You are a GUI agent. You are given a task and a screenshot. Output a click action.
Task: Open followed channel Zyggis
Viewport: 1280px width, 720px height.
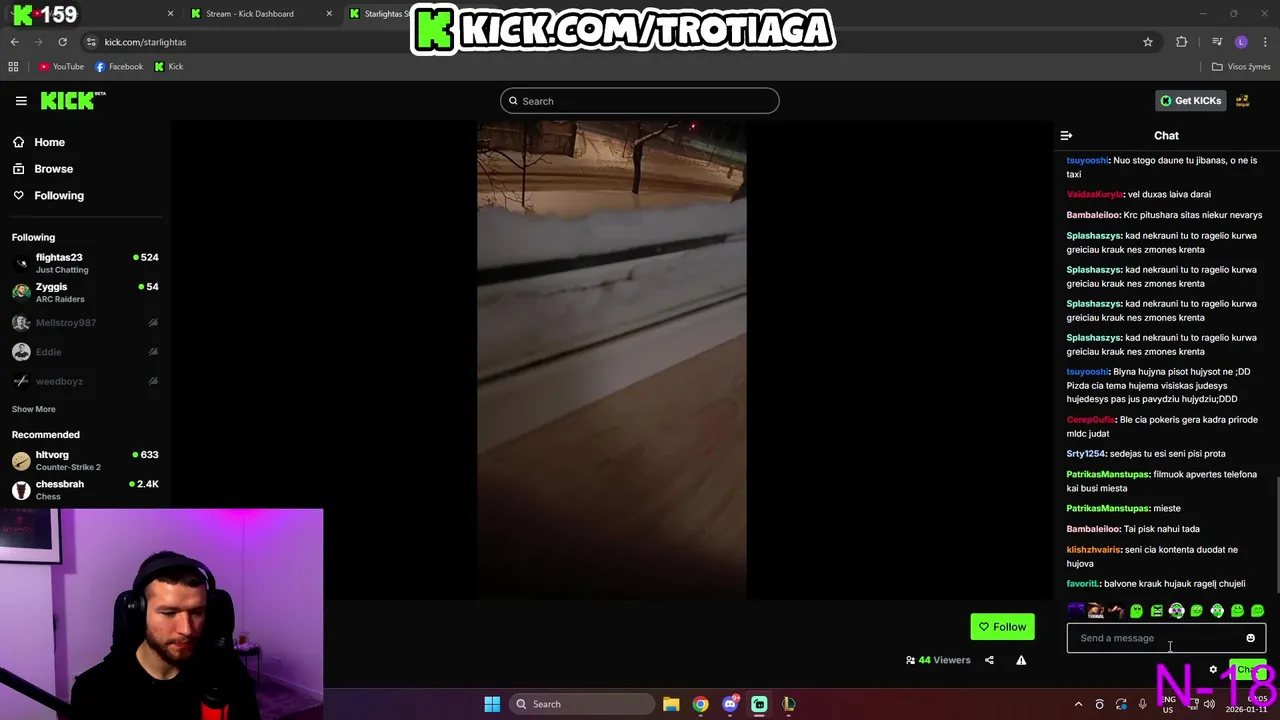[x=85, y=292]
